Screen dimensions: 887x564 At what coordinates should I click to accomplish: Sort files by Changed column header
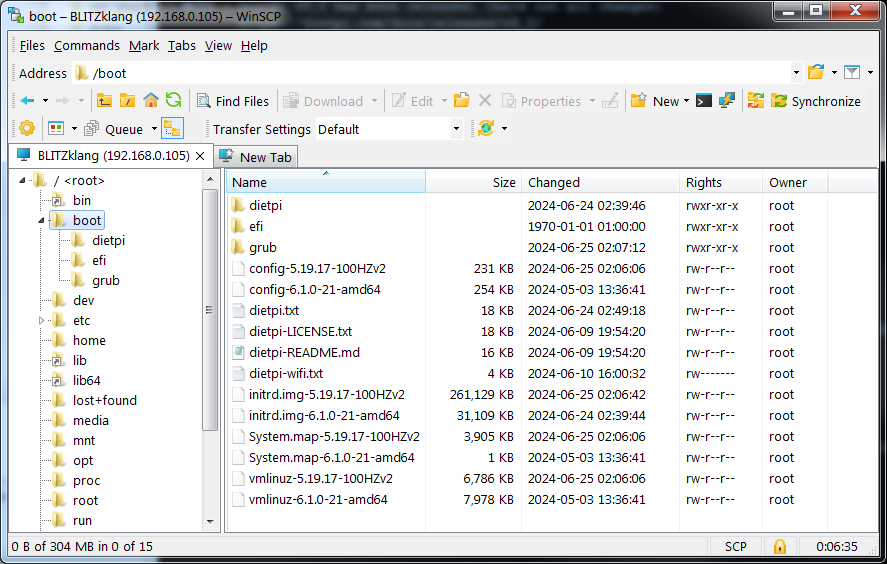554,182
